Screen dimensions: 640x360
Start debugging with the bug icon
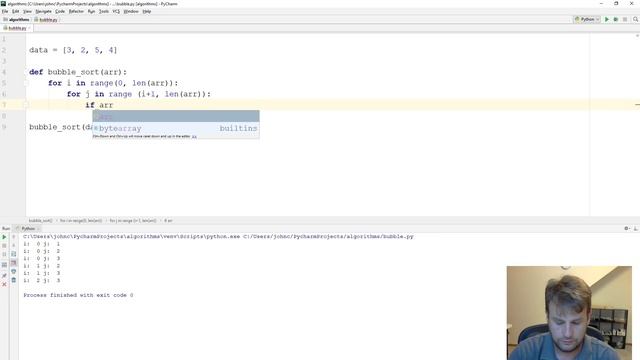click(x=616, y=19)
